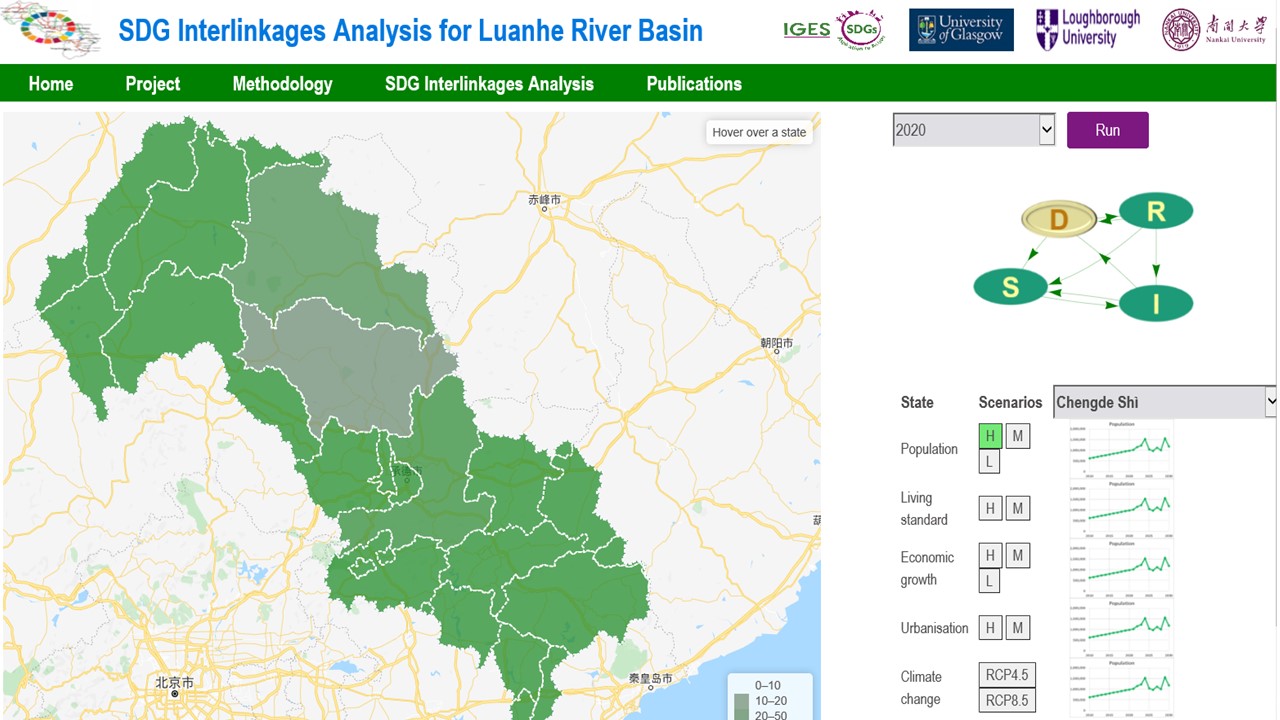Go to the Publications page

(694, 84)
